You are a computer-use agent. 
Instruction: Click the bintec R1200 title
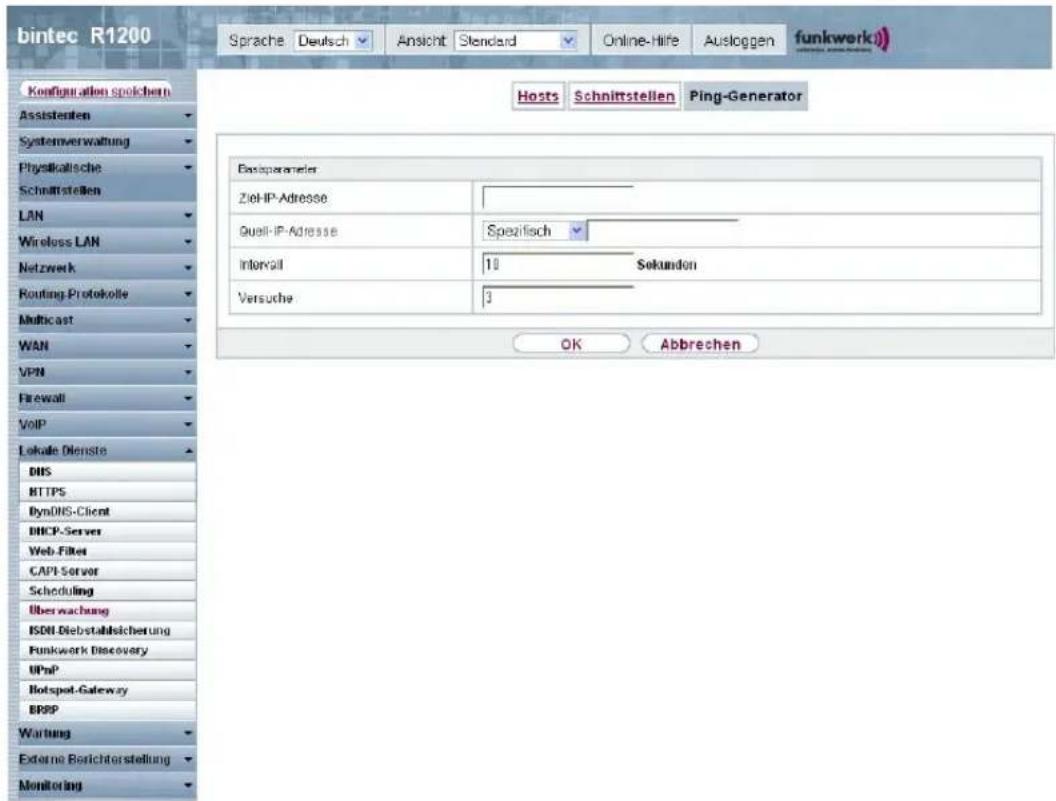[x=84, y=36]
